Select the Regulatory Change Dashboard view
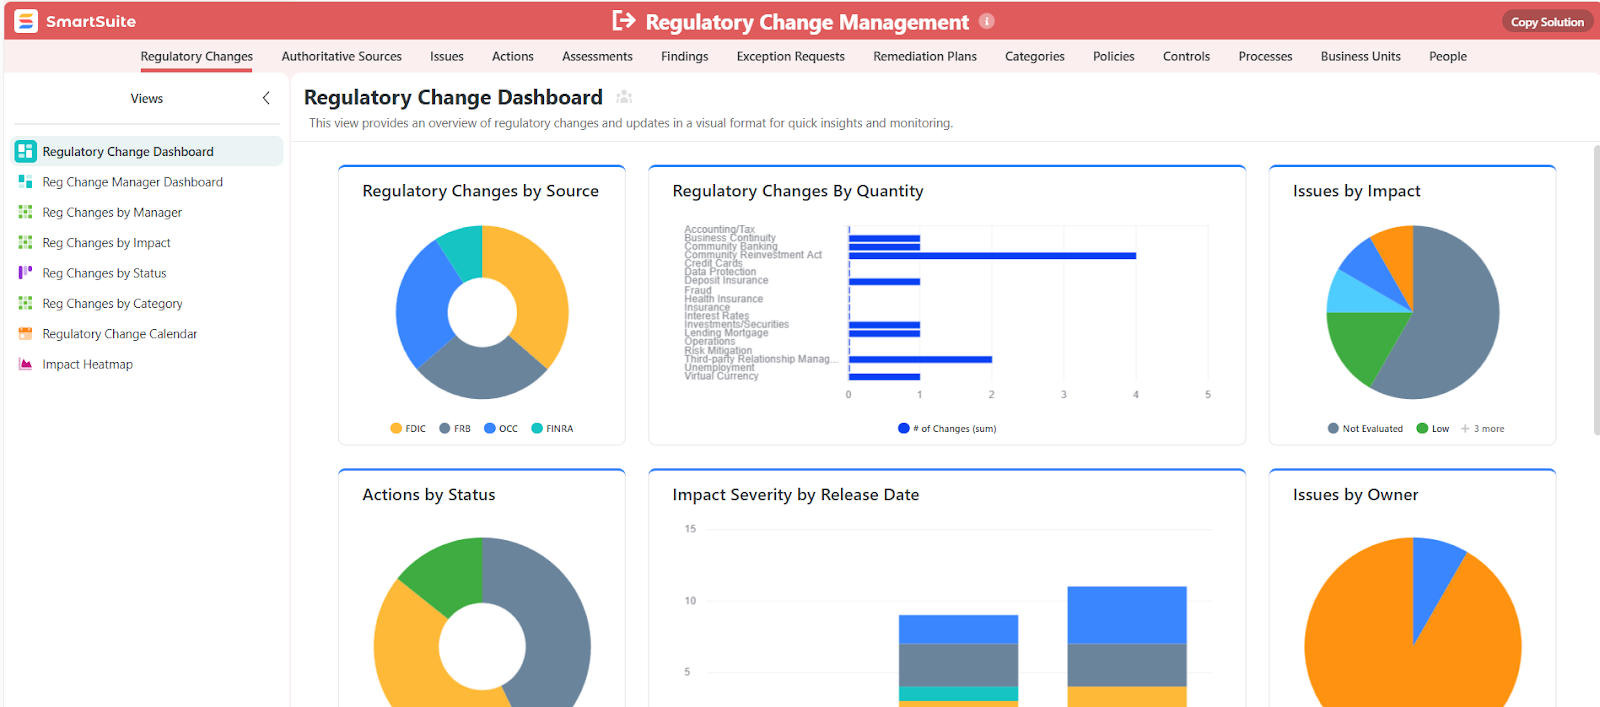This screenshot has width=1600, height=707. click(x=147, y=151)
